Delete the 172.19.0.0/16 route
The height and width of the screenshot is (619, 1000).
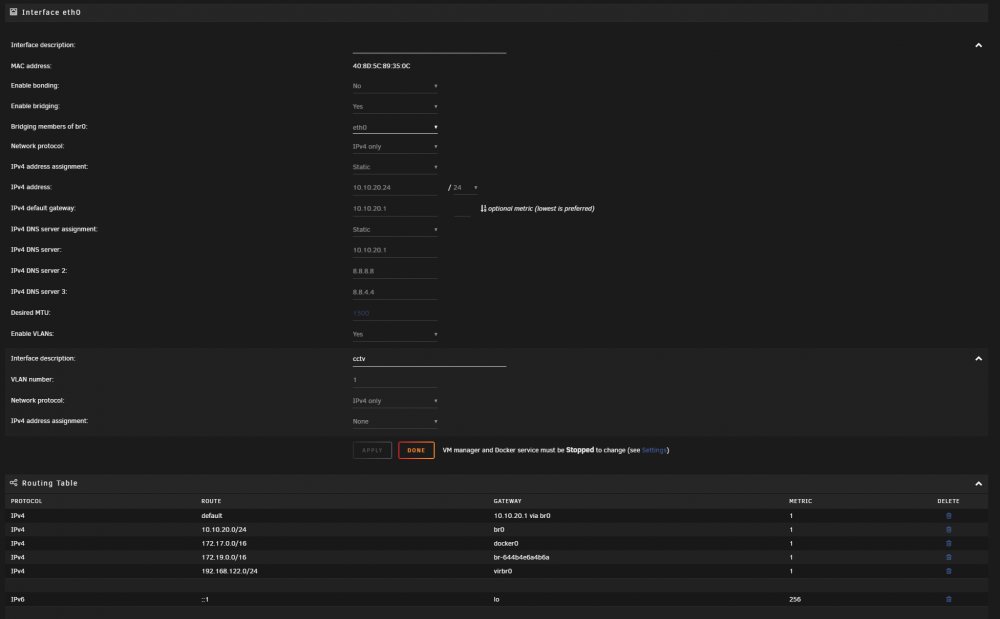click(948, 557)
